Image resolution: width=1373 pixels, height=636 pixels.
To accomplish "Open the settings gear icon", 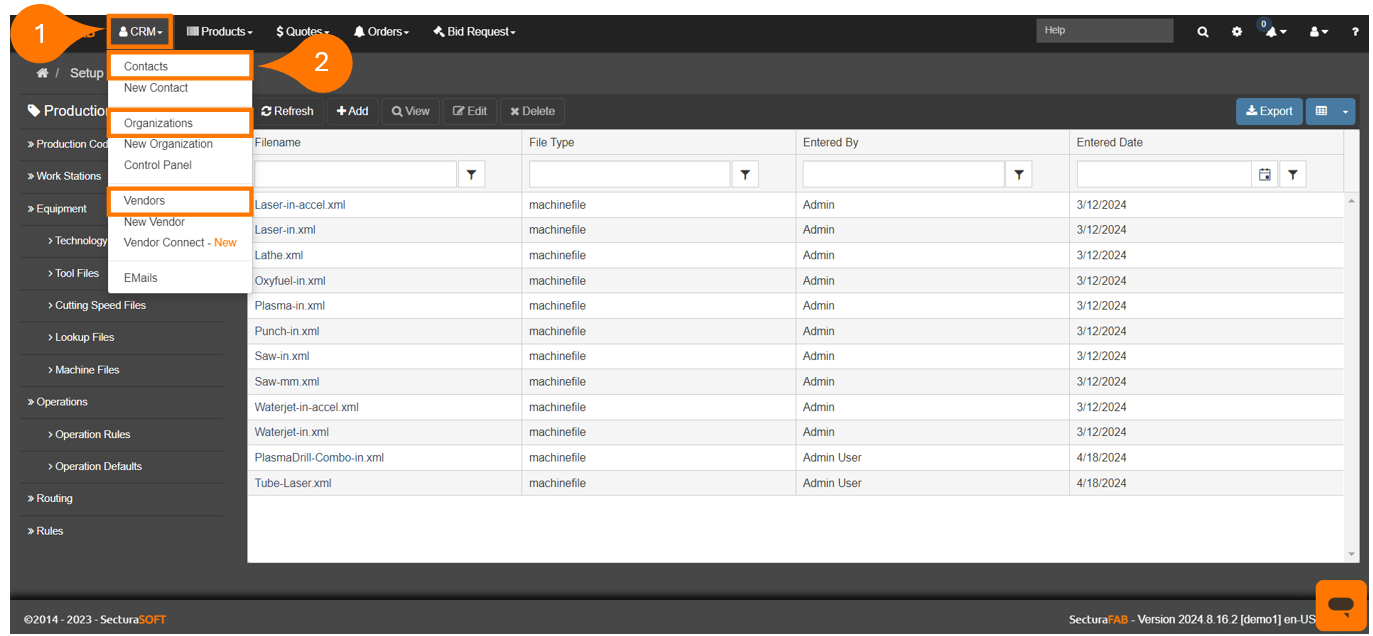I will pyautogui.click(x=1237, y=32).
